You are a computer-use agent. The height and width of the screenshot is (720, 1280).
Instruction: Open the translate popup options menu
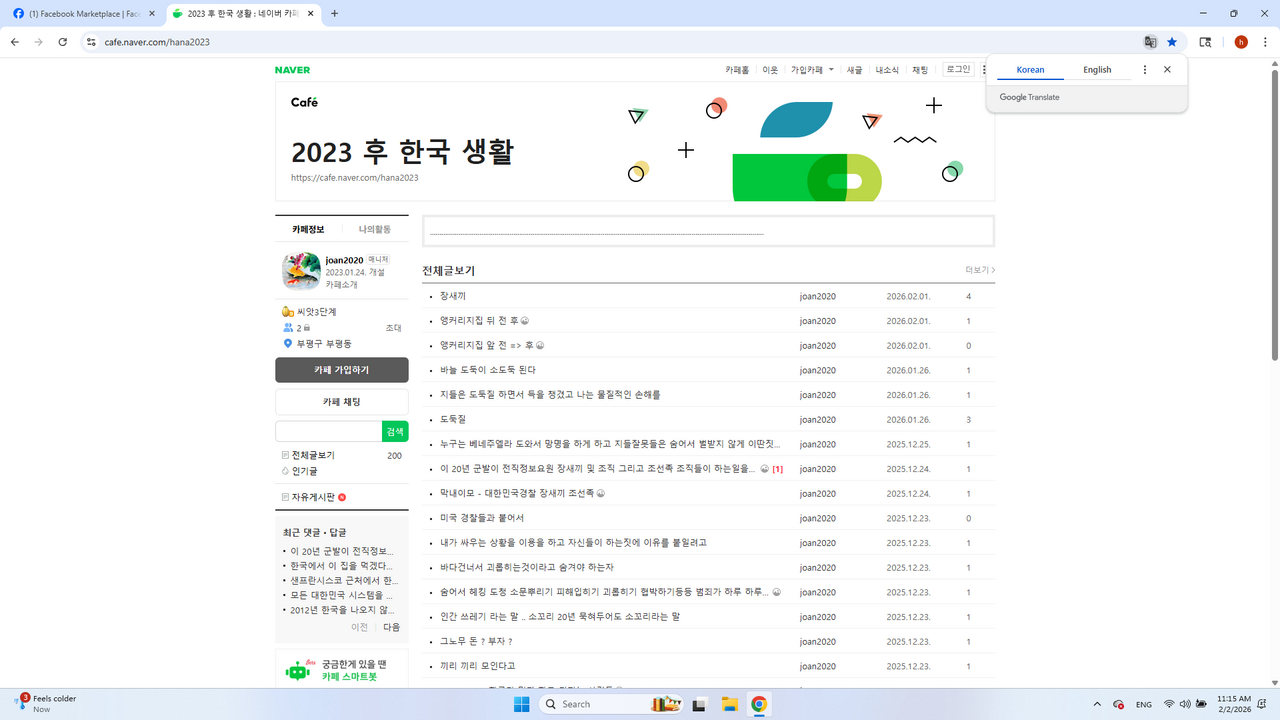click(1145, 70)
